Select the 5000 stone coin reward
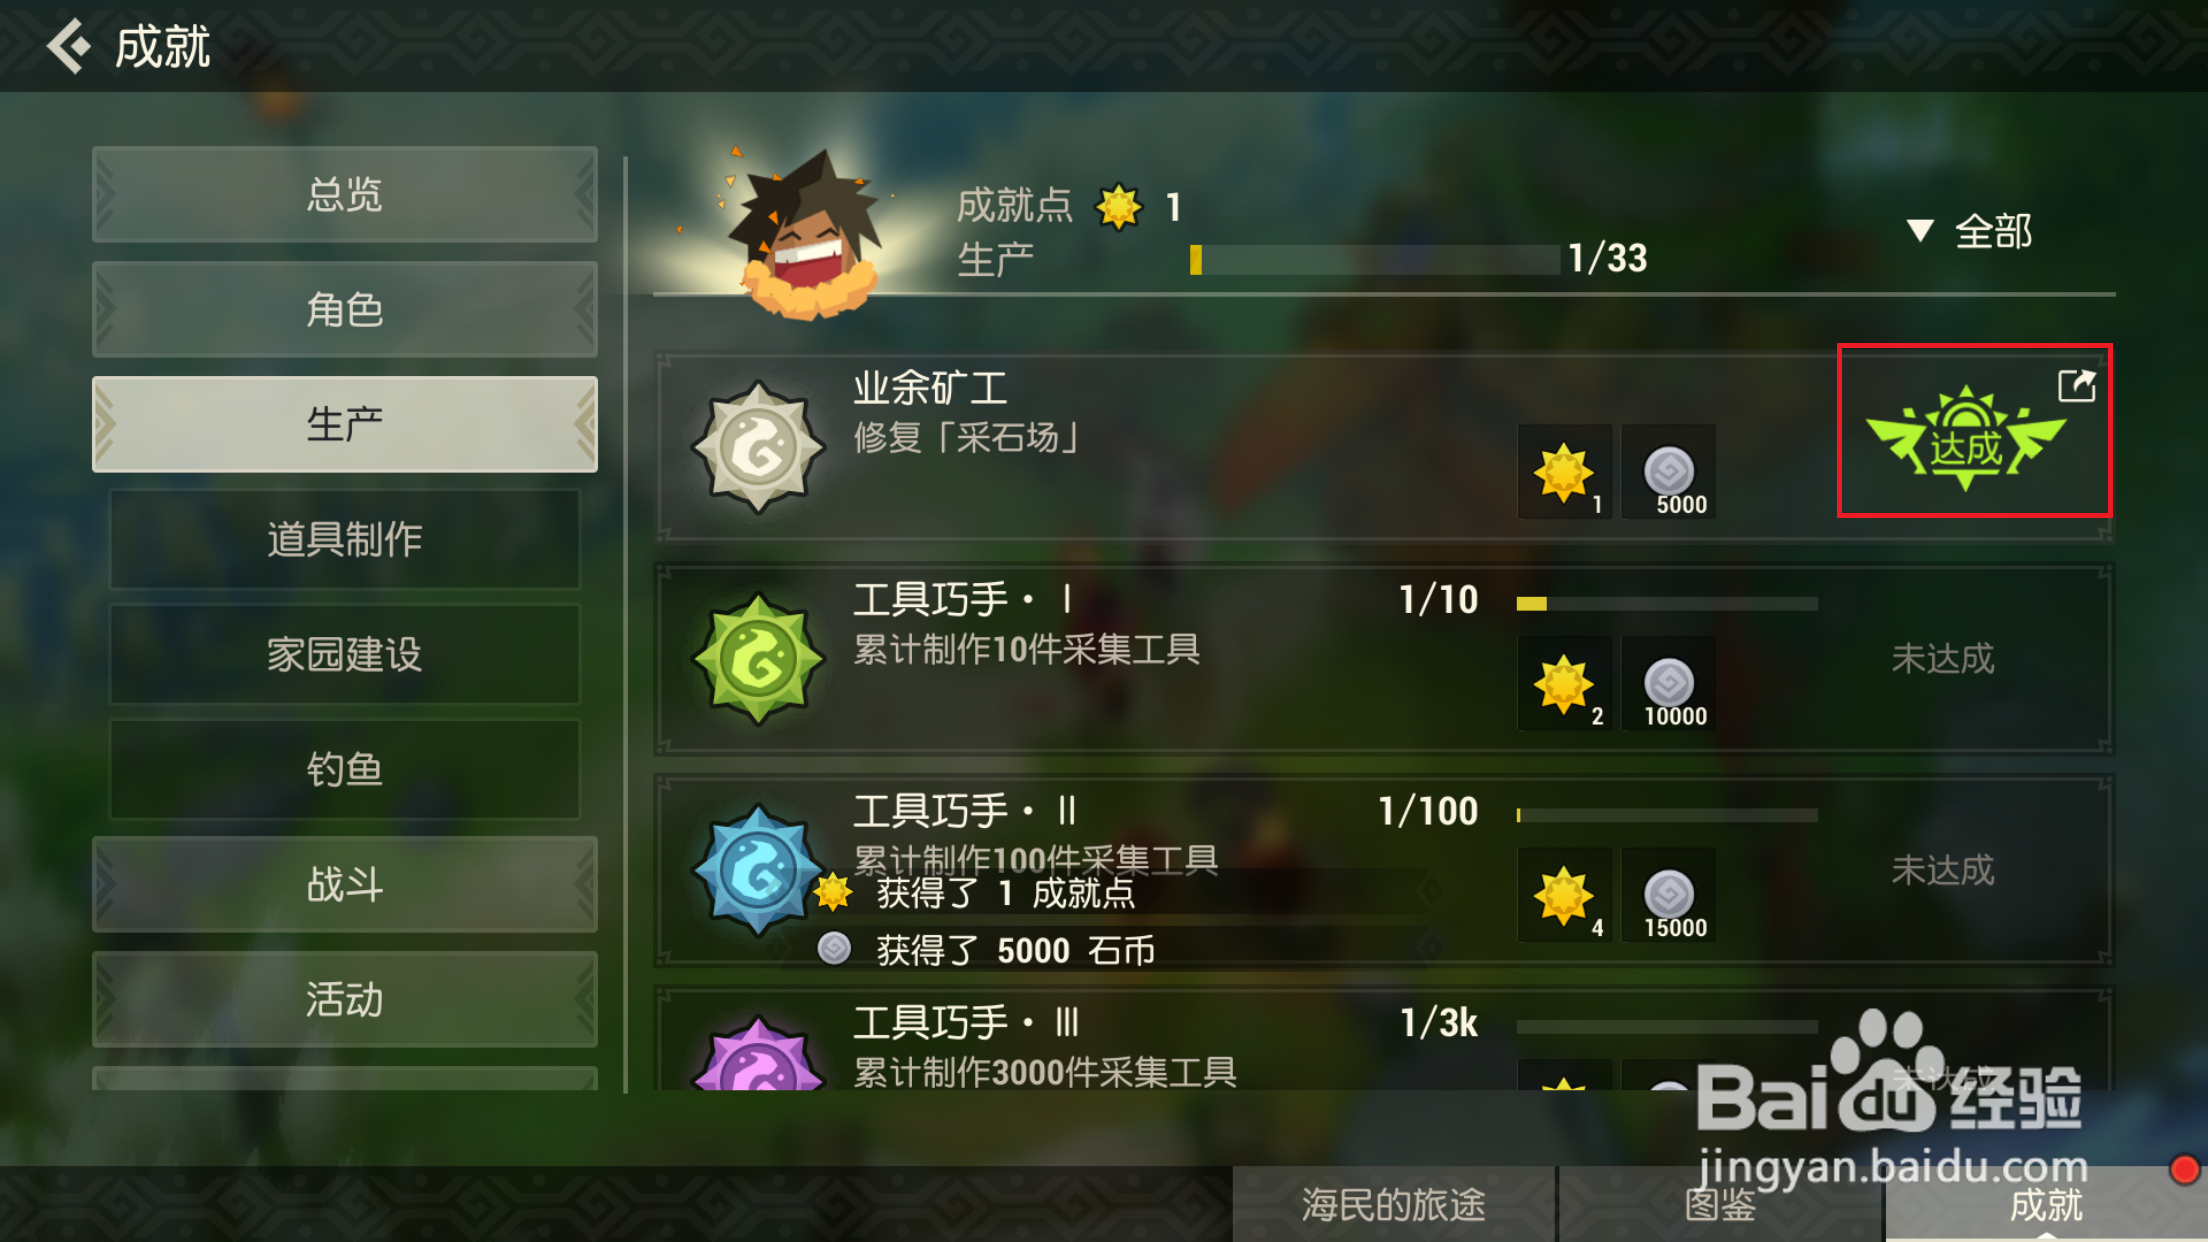The image size is (2208, 1242). tap(1669, 472)
